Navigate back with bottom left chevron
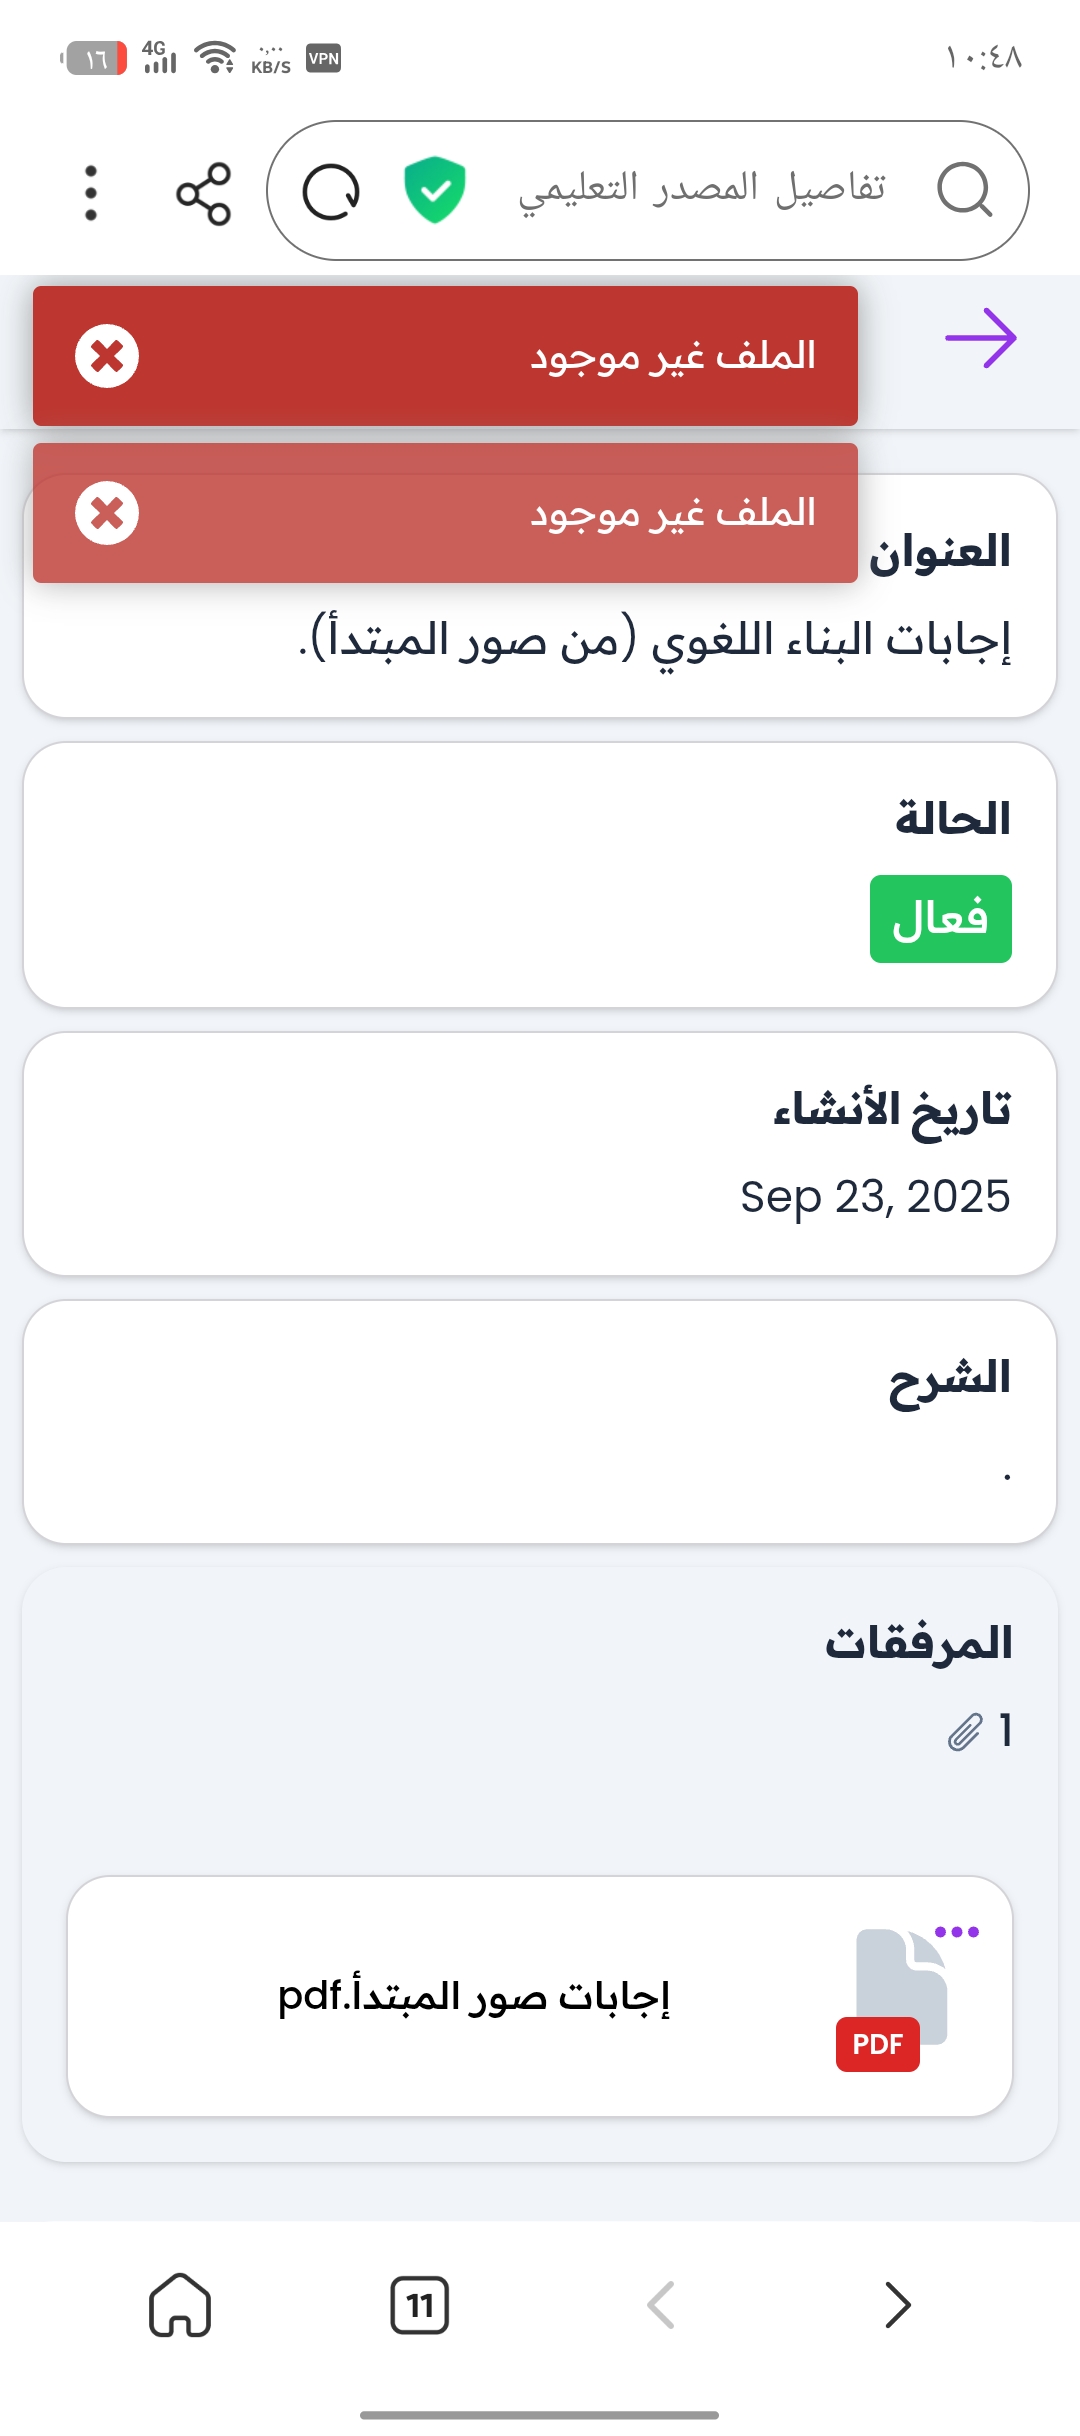 point(661,2305)
